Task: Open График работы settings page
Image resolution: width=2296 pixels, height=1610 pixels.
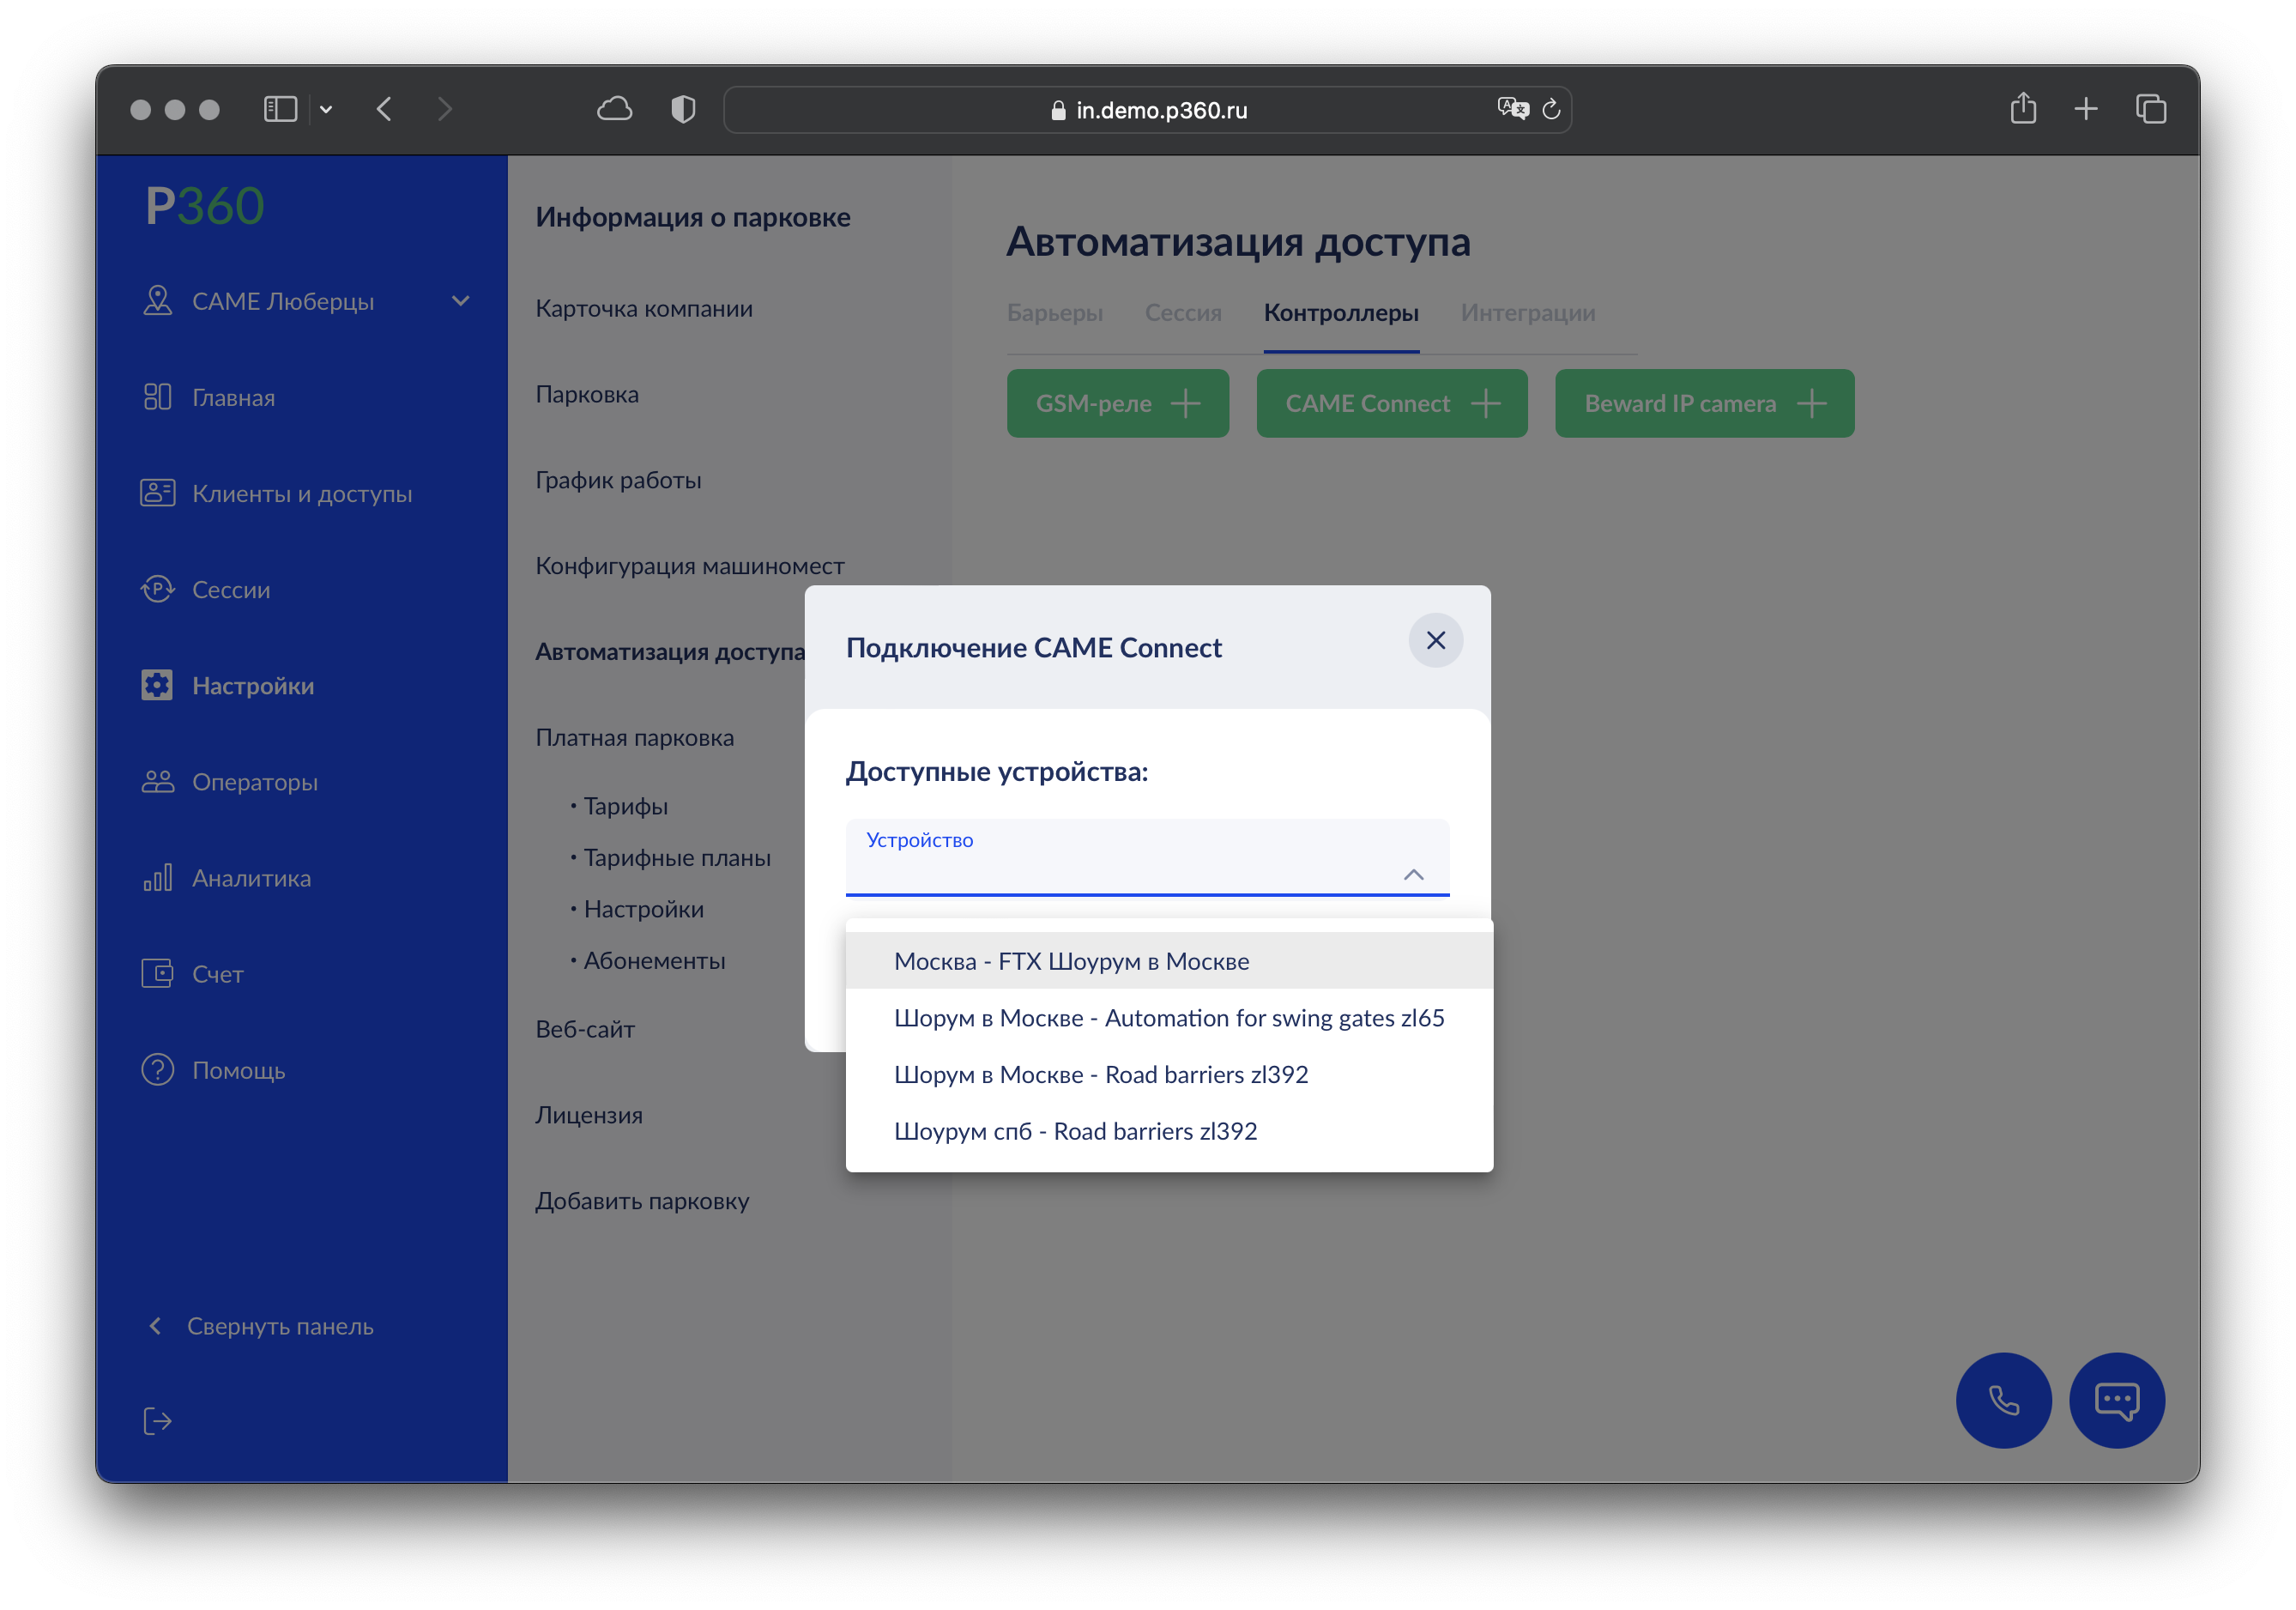Action: (618, 480)
